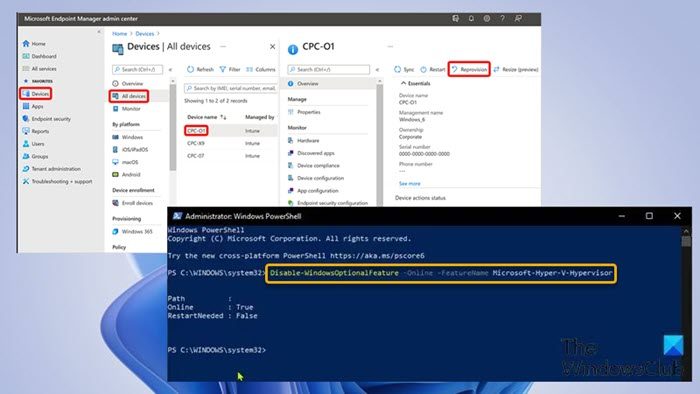Collapse the CPC-O1 menu with the chevron
Image resolution: width=700 pixels, height=394 pixels.
[377, 70]
